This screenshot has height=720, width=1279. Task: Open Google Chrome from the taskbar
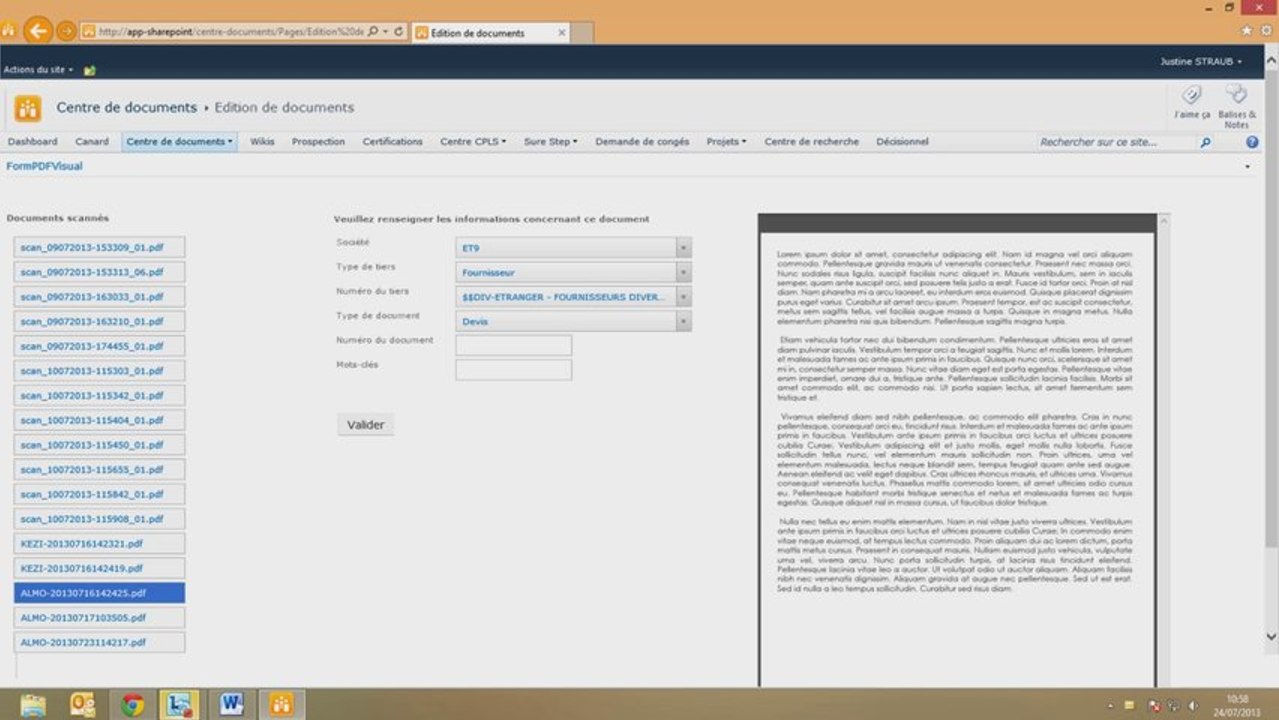(132, 705)
